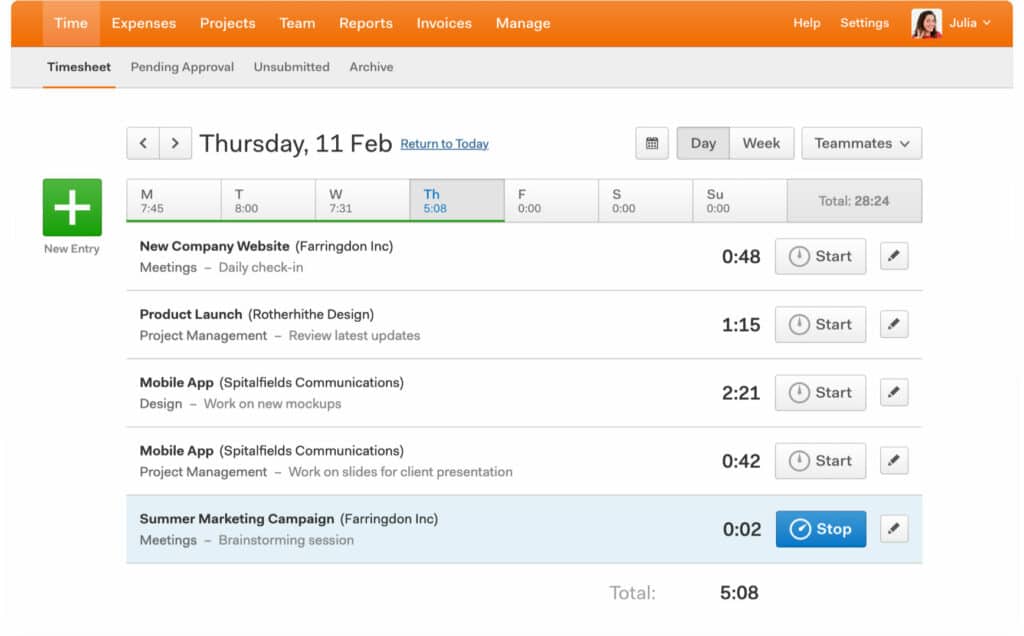Select Thursday 5:08 day tab

pos(457,200)
